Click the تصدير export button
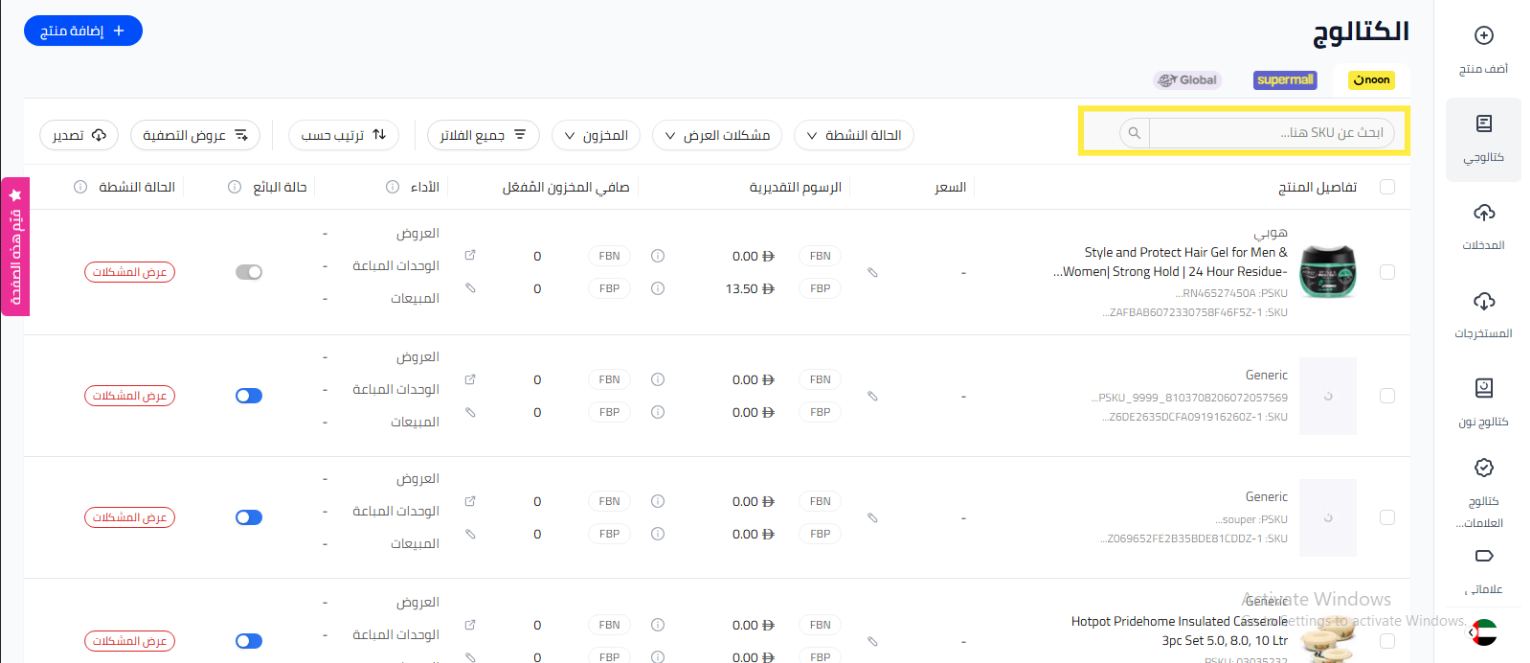The height and width of the screenshot is (663, 1530). click(79, 135)
